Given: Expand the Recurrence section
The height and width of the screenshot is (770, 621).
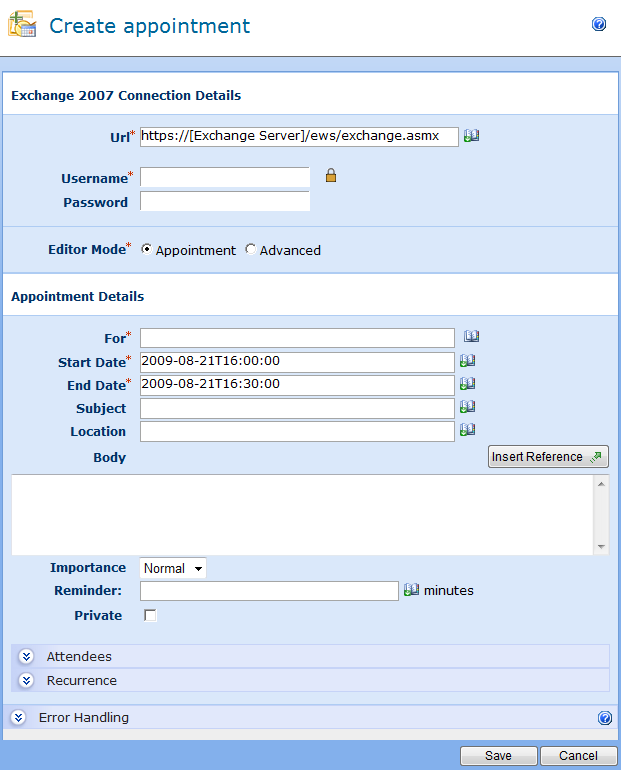Looking at the screenshot, I should coord(27,681).
